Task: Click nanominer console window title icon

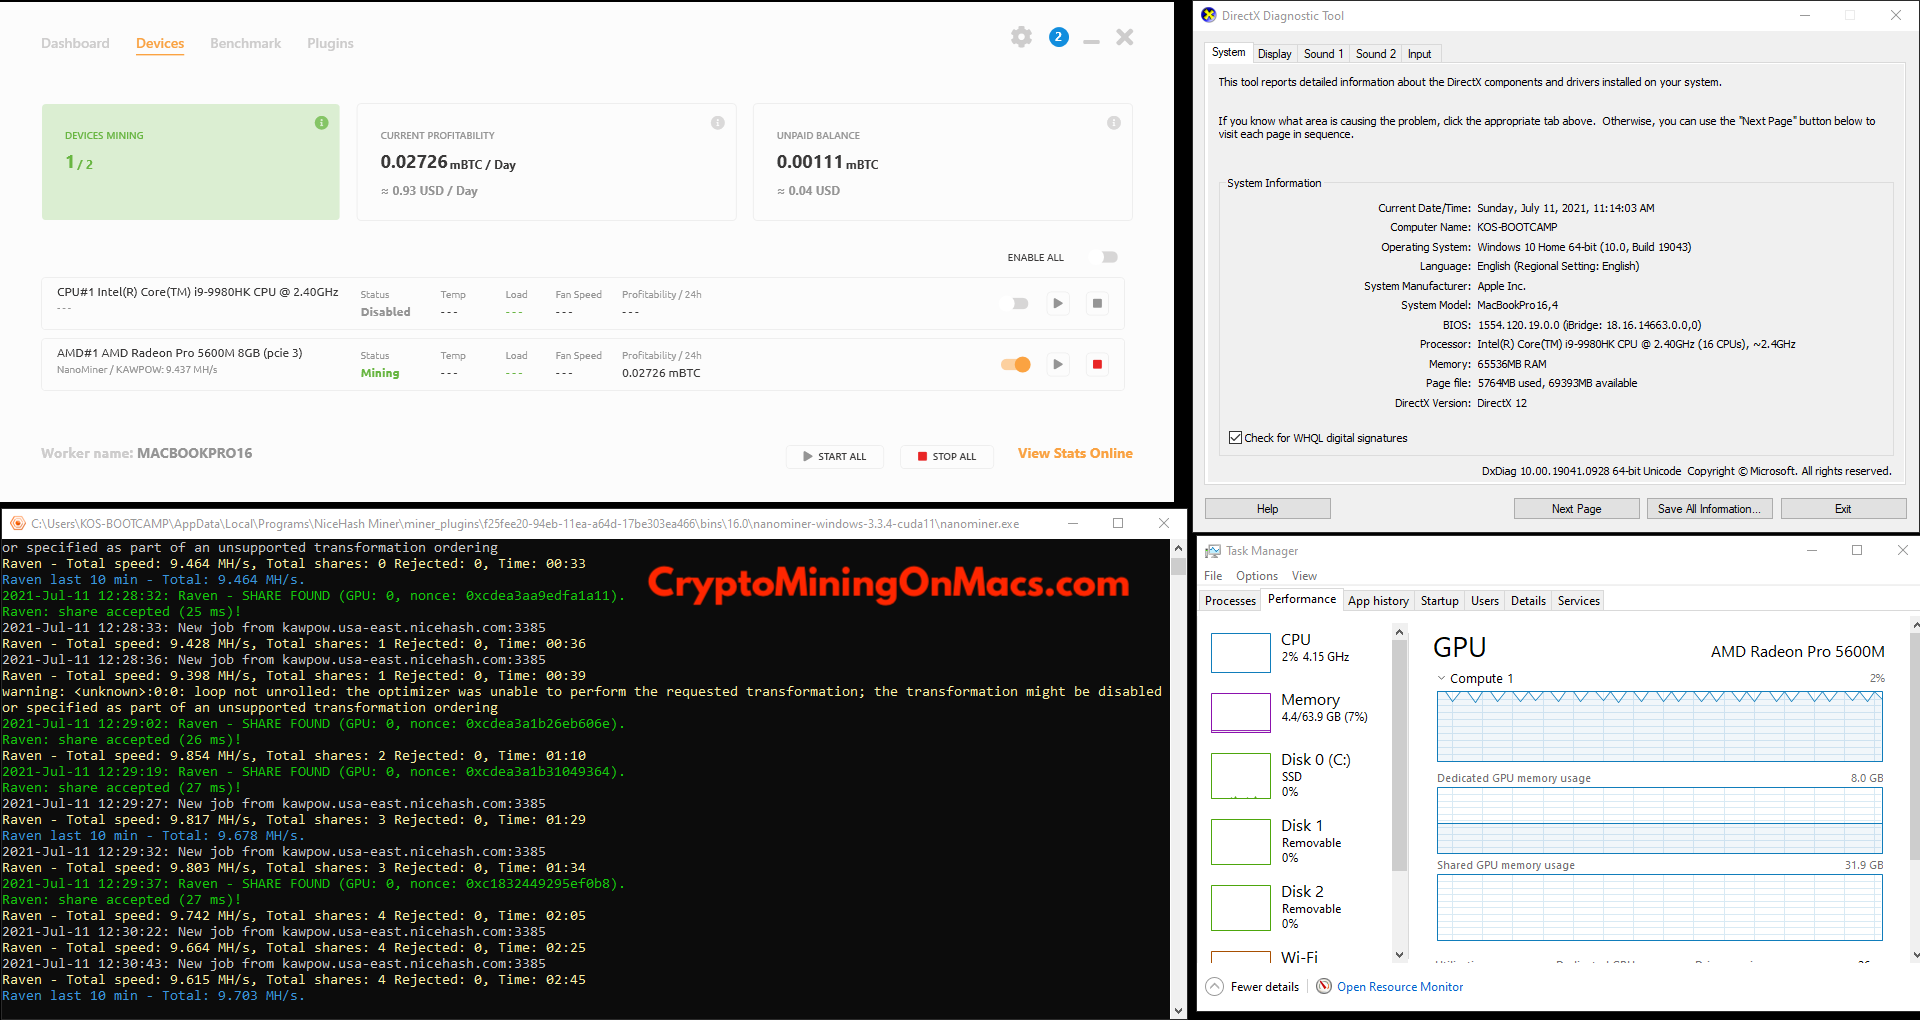Action: [x=17, y=523]
